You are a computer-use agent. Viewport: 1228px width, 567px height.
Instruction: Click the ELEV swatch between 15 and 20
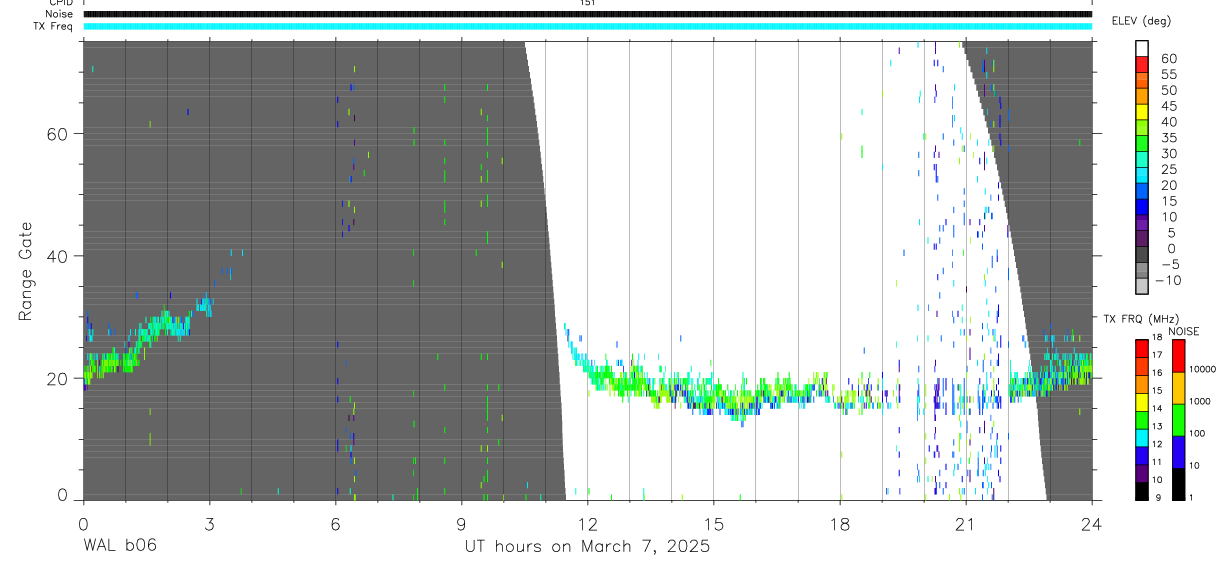(1142, 192)
